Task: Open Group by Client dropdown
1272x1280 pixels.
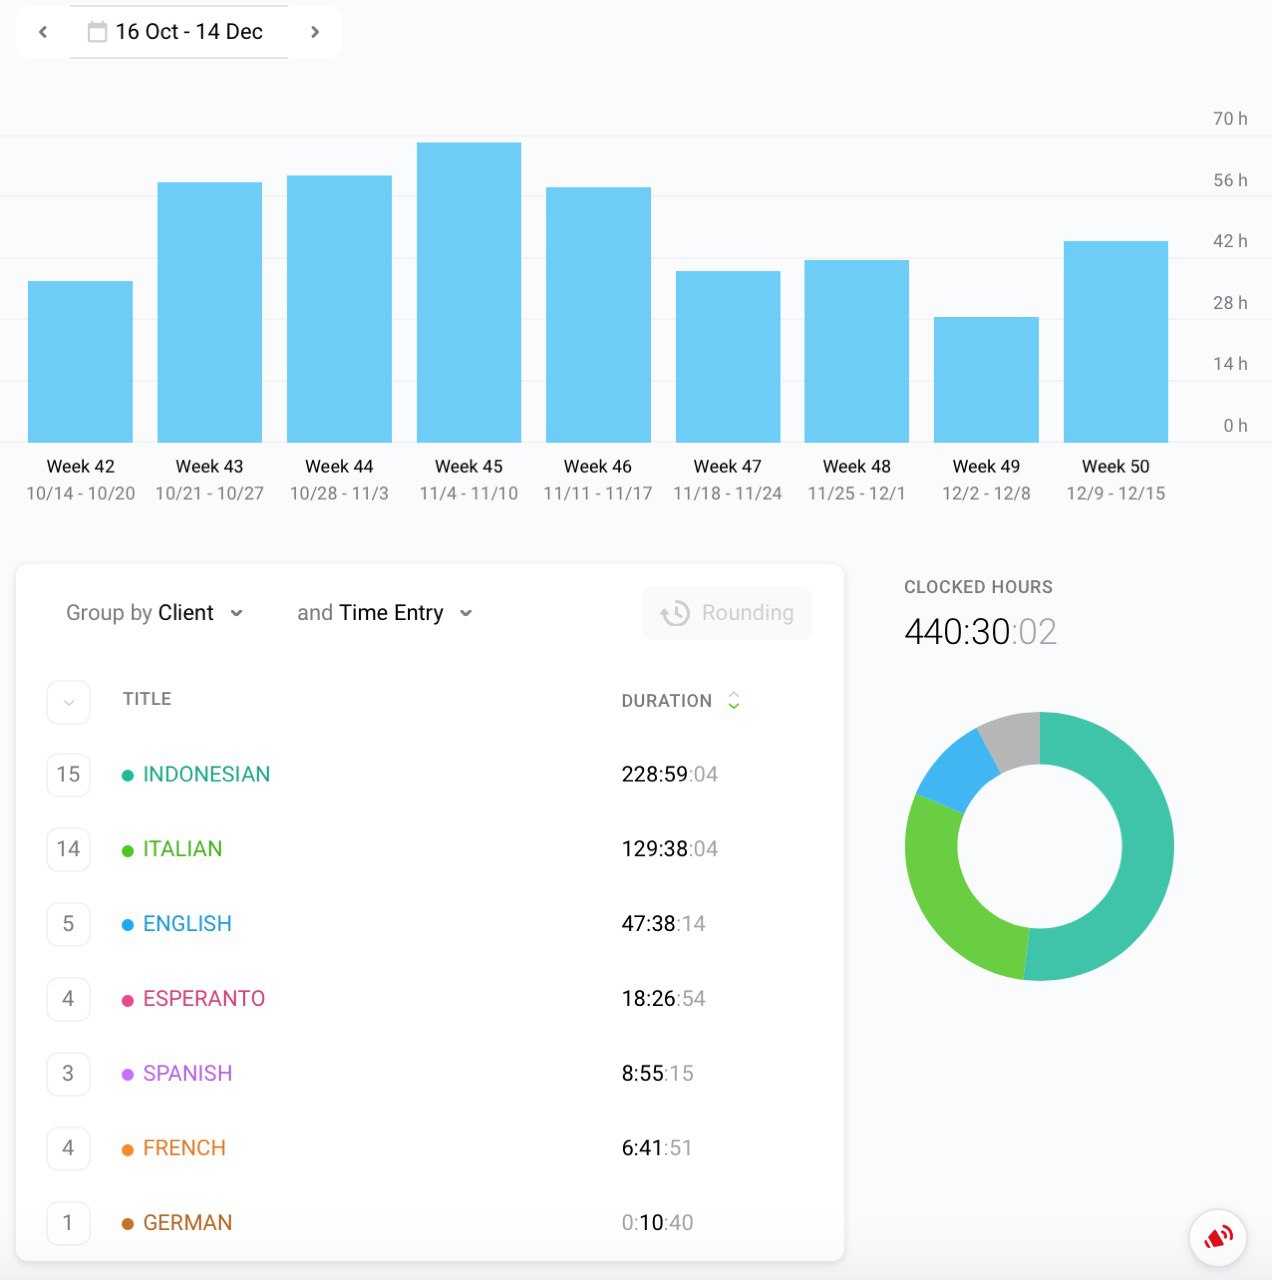Action: pyautogui.click(x=154, y=613)
